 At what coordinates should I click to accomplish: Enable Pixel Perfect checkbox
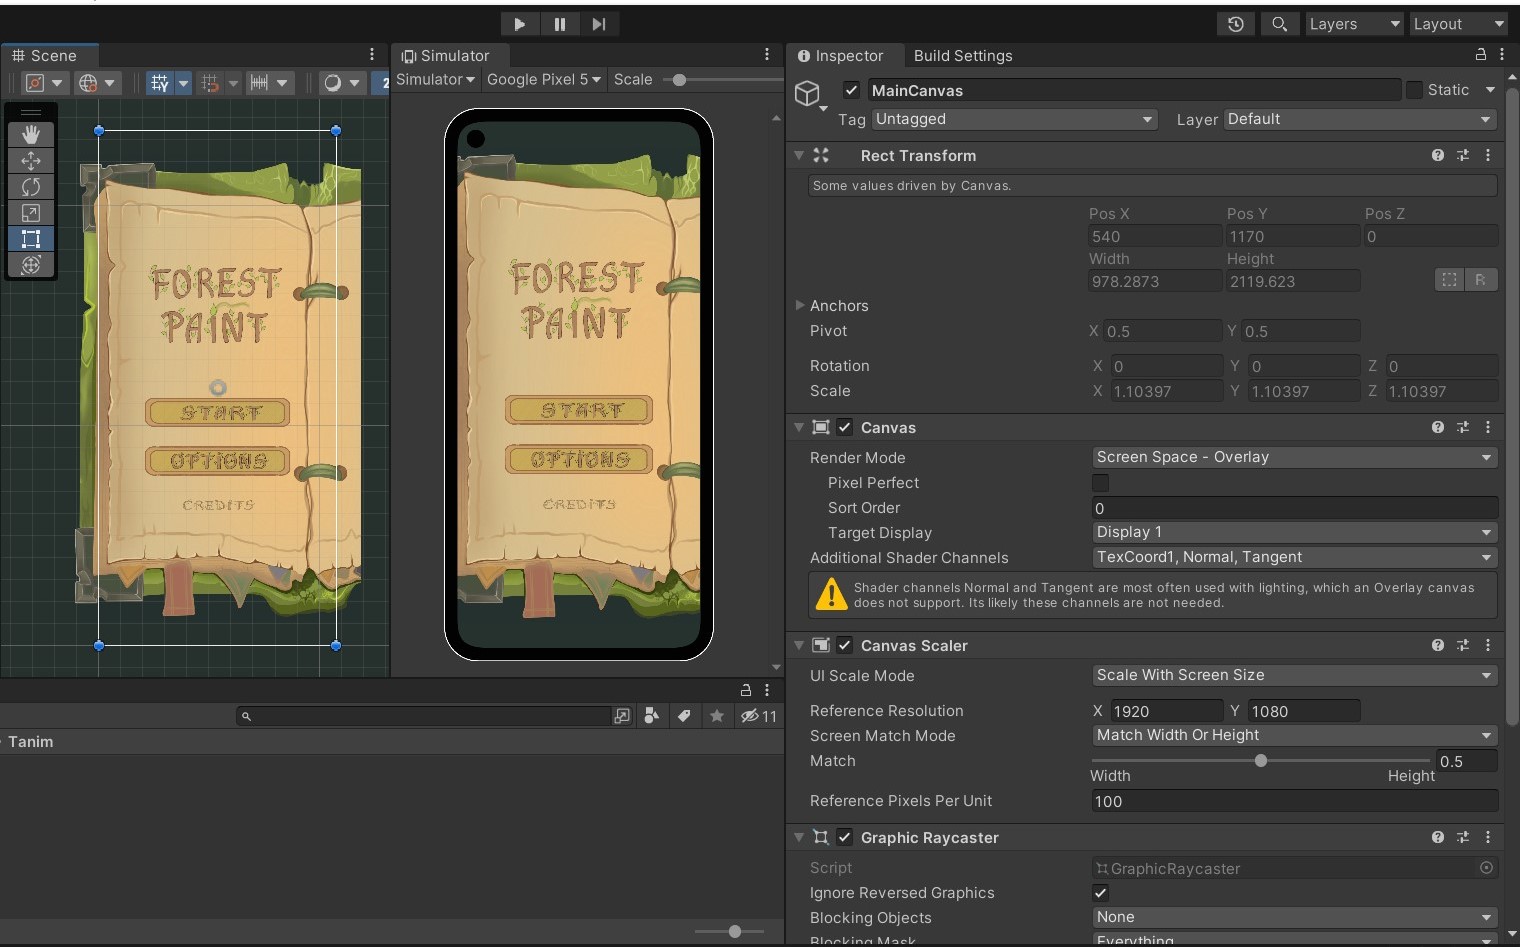[x=1101, y=482]
